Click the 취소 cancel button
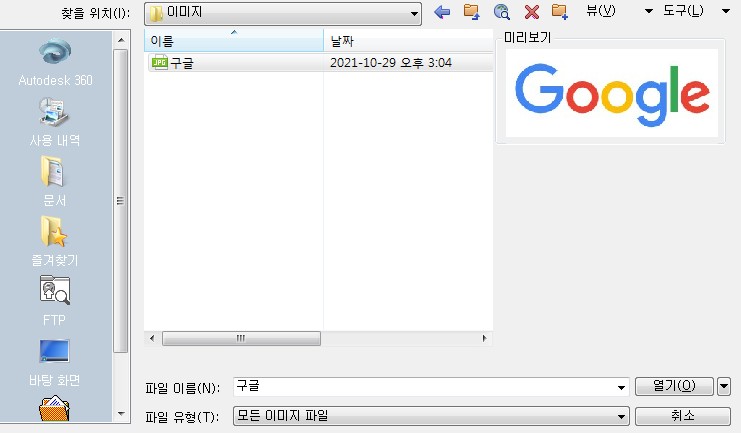Image resolution: width=741 pixels, height=433 pixels. point(682,416)
